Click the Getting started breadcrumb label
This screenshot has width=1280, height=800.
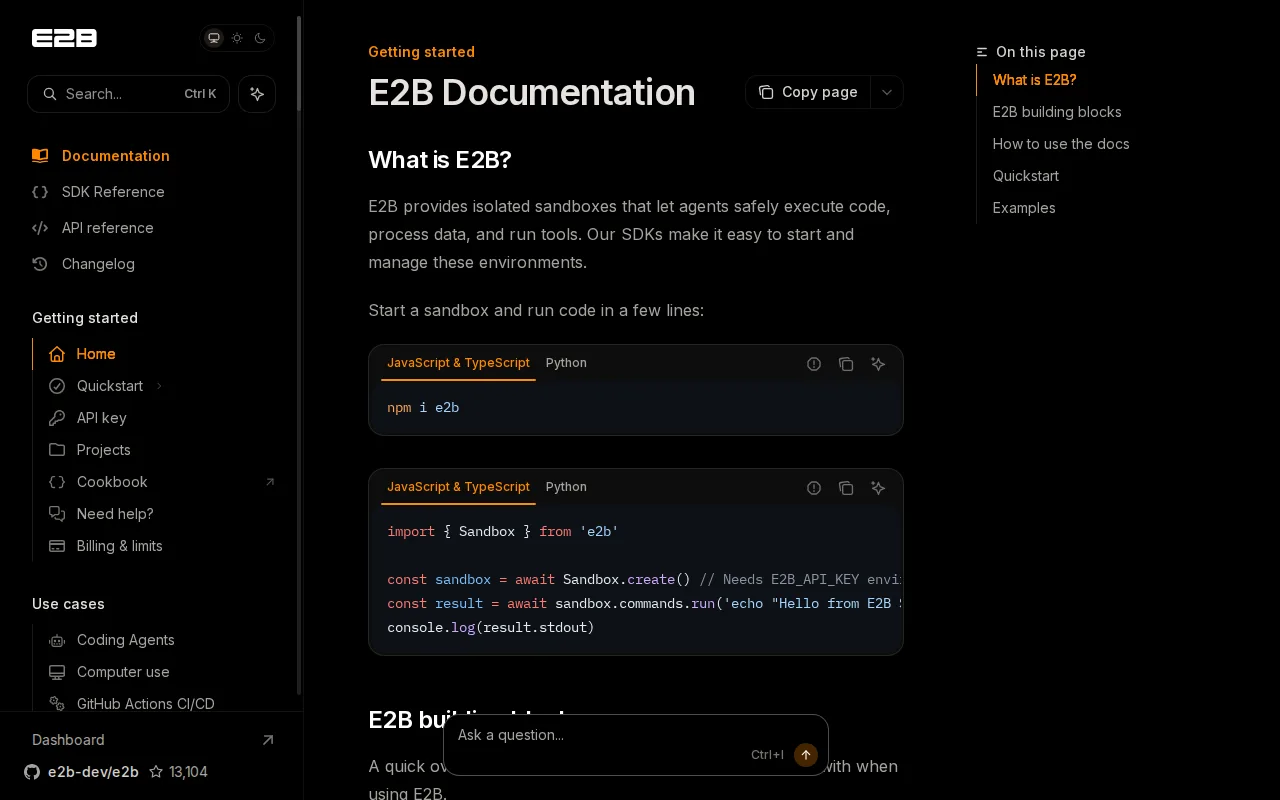pyautogui.click(x=421, y=52)
